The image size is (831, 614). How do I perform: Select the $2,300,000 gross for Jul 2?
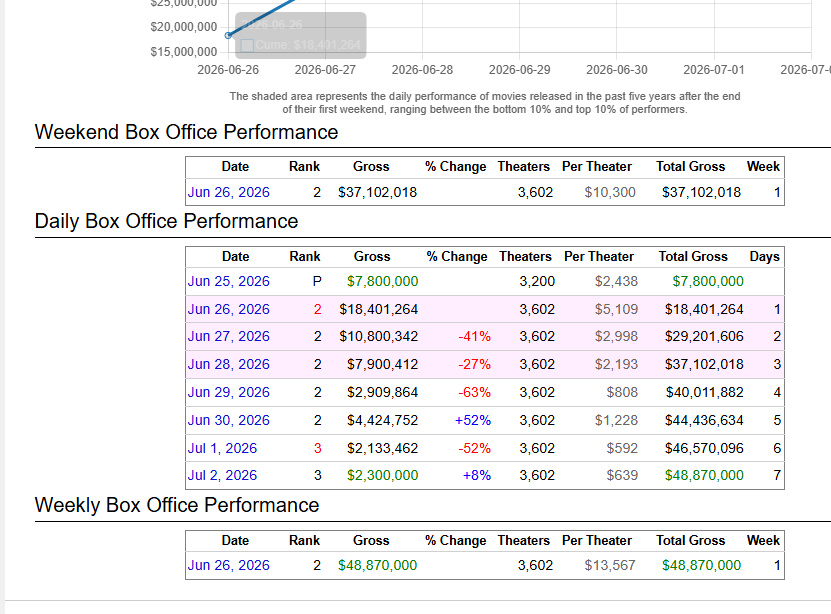[x=383, y=475]
